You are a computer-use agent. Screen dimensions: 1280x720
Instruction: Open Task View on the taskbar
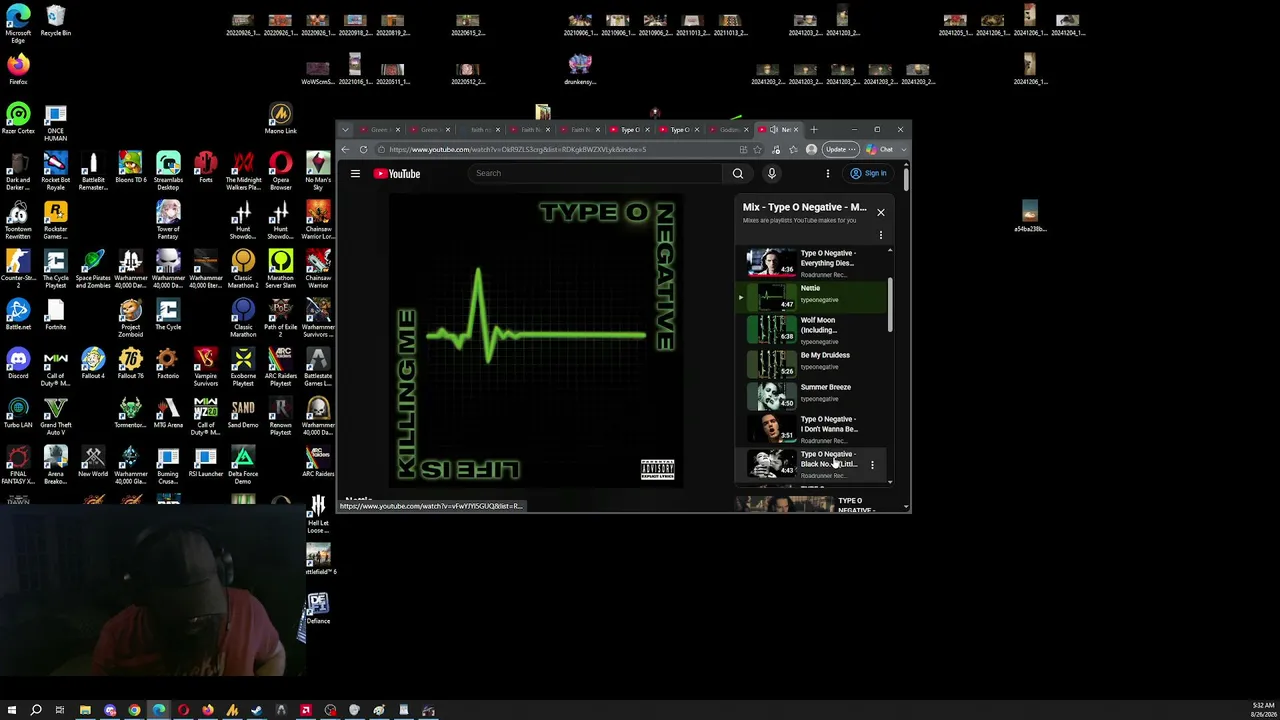60,710
